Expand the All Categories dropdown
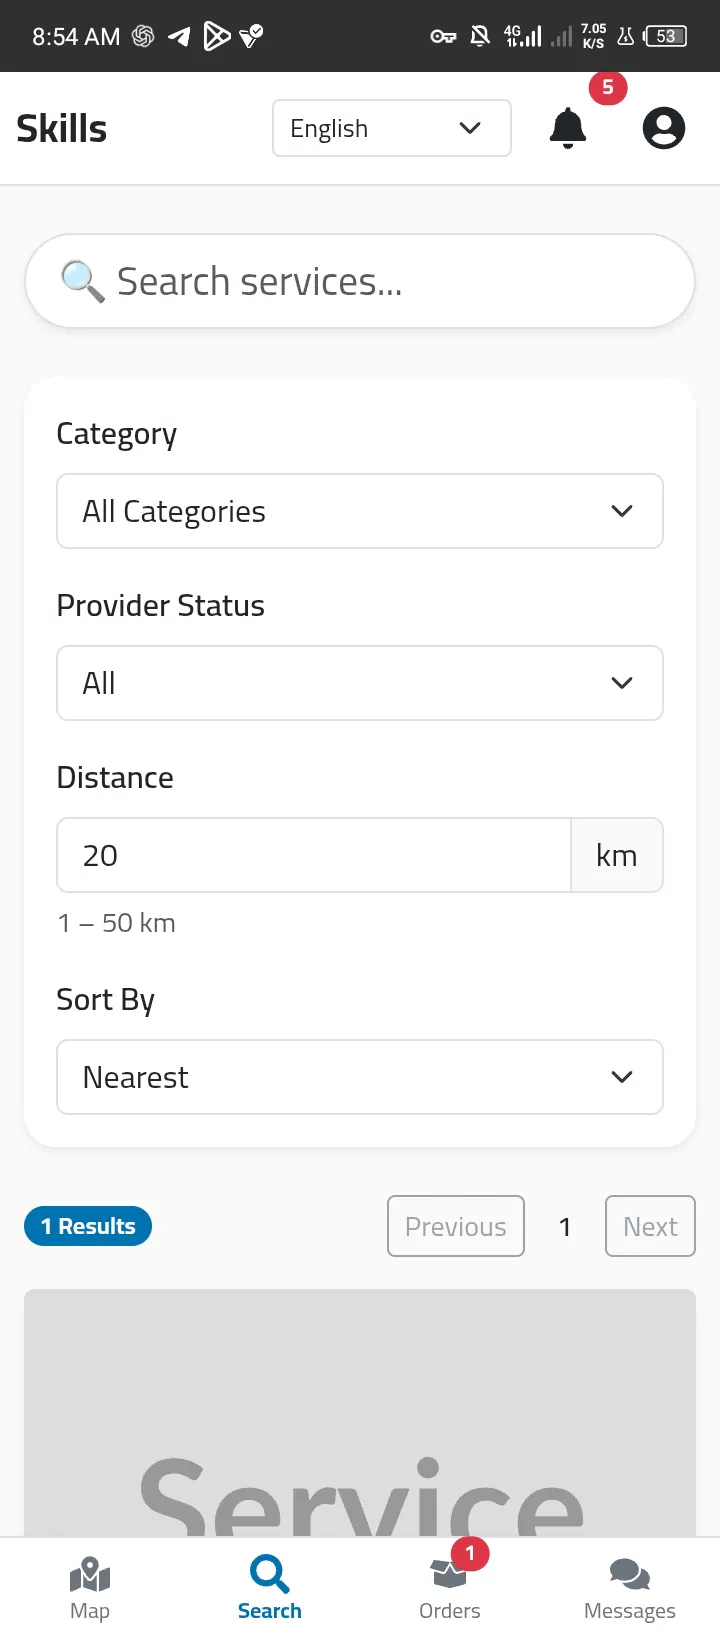 coord(360,511)
